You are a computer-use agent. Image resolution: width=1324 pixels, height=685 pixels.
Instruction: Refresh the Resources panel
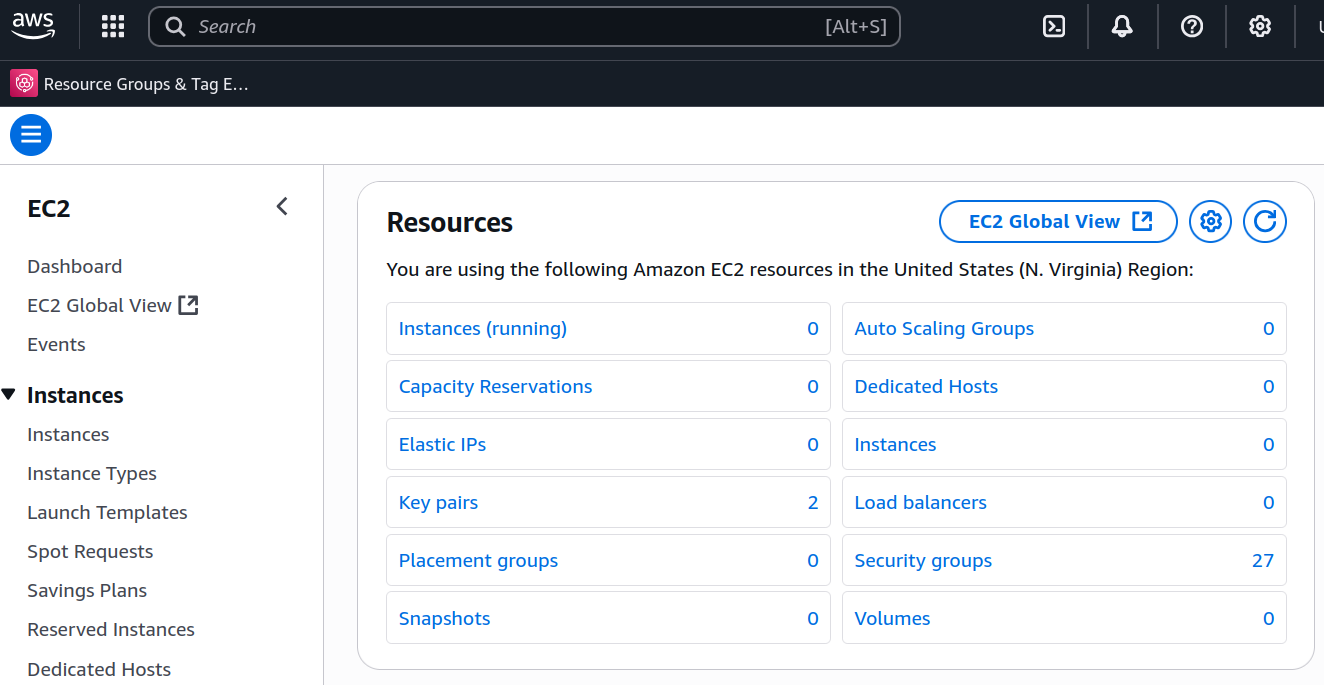click(1265, 221)
